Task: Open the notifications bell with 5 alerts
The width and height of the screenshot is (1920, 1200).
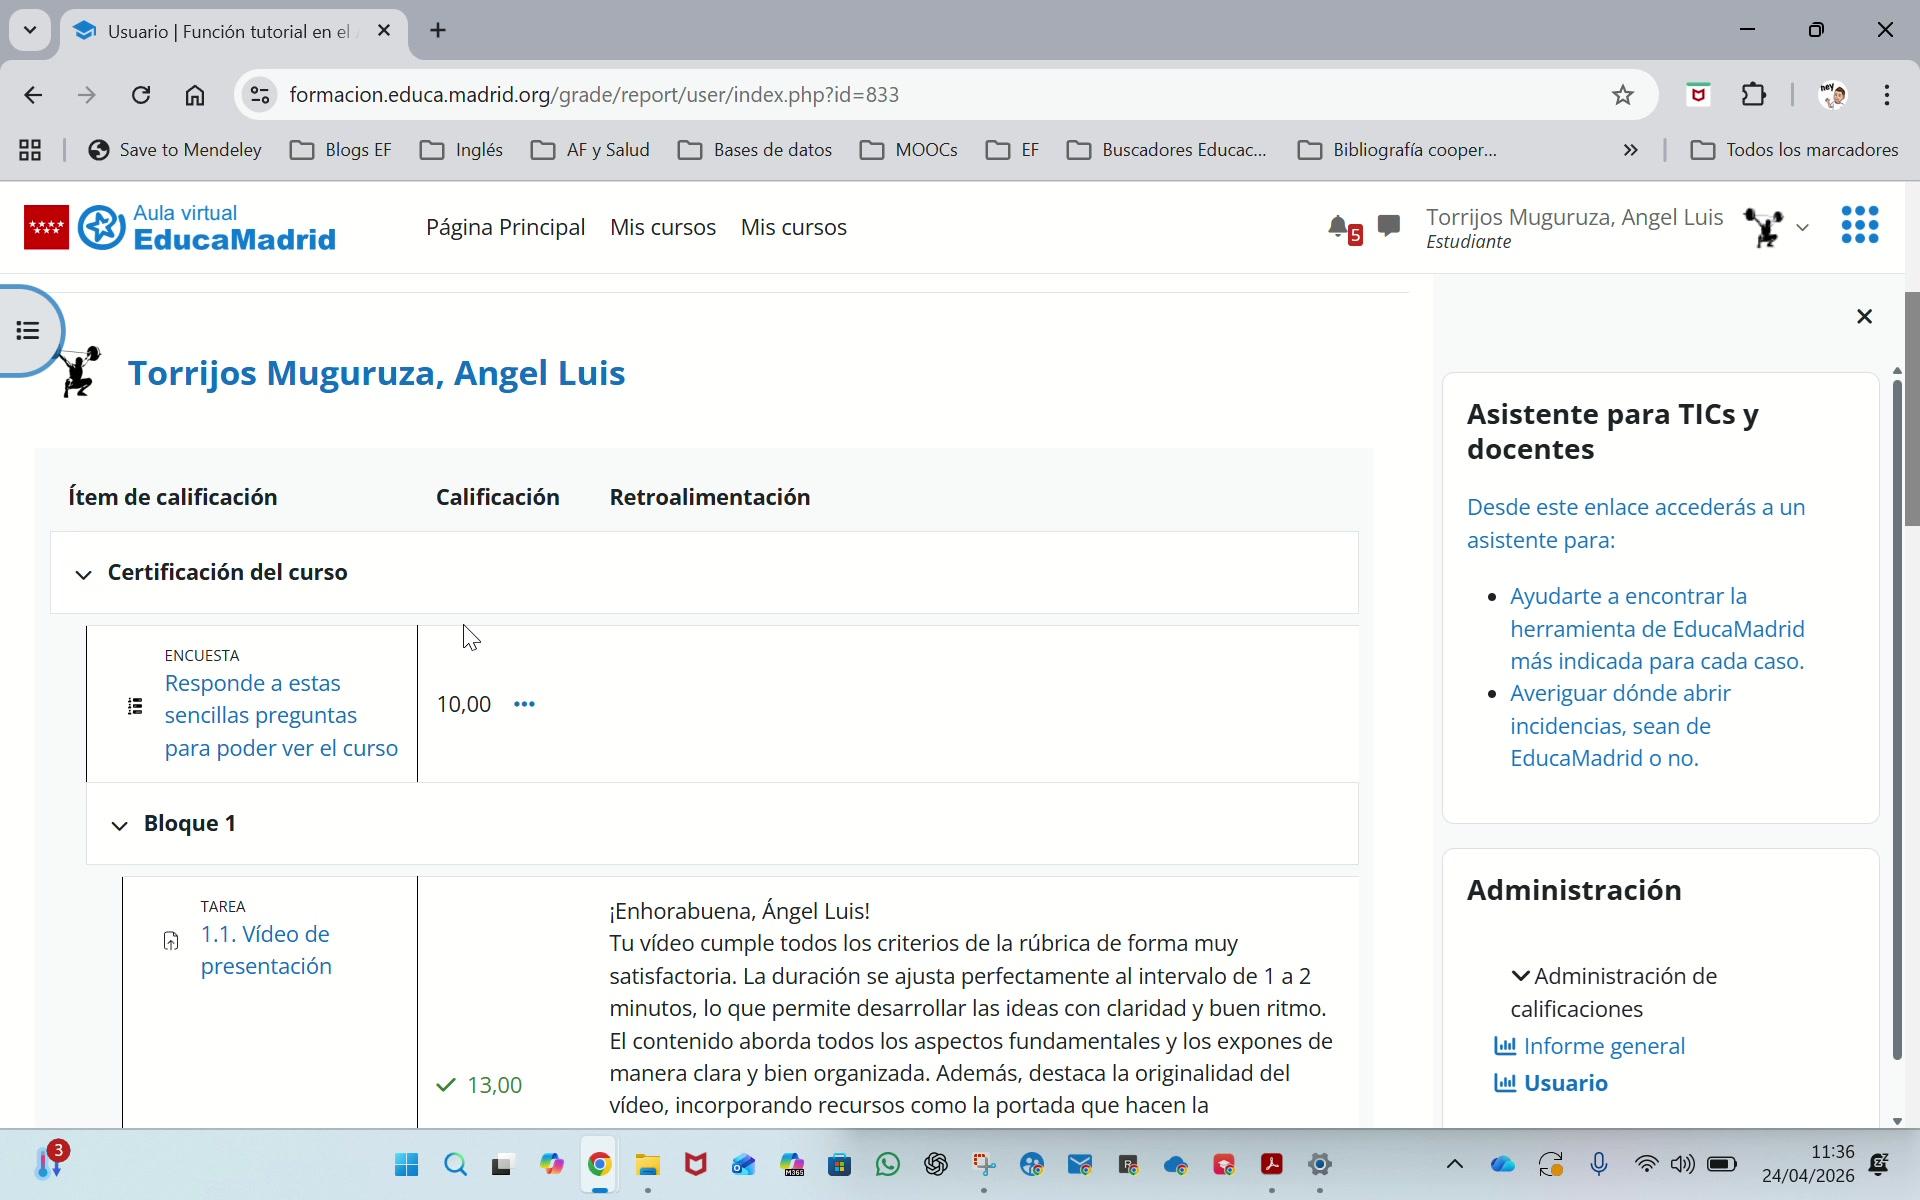Action: (1340, 228)
